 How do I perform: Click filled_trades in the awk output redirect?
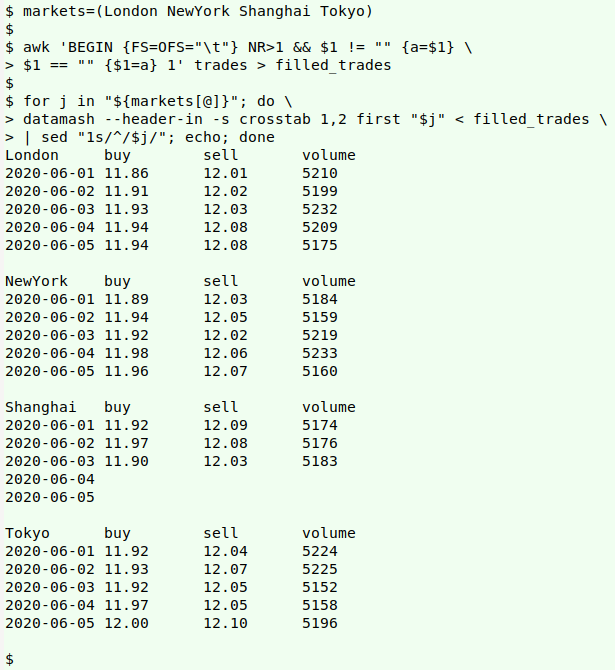coord(333,65)
